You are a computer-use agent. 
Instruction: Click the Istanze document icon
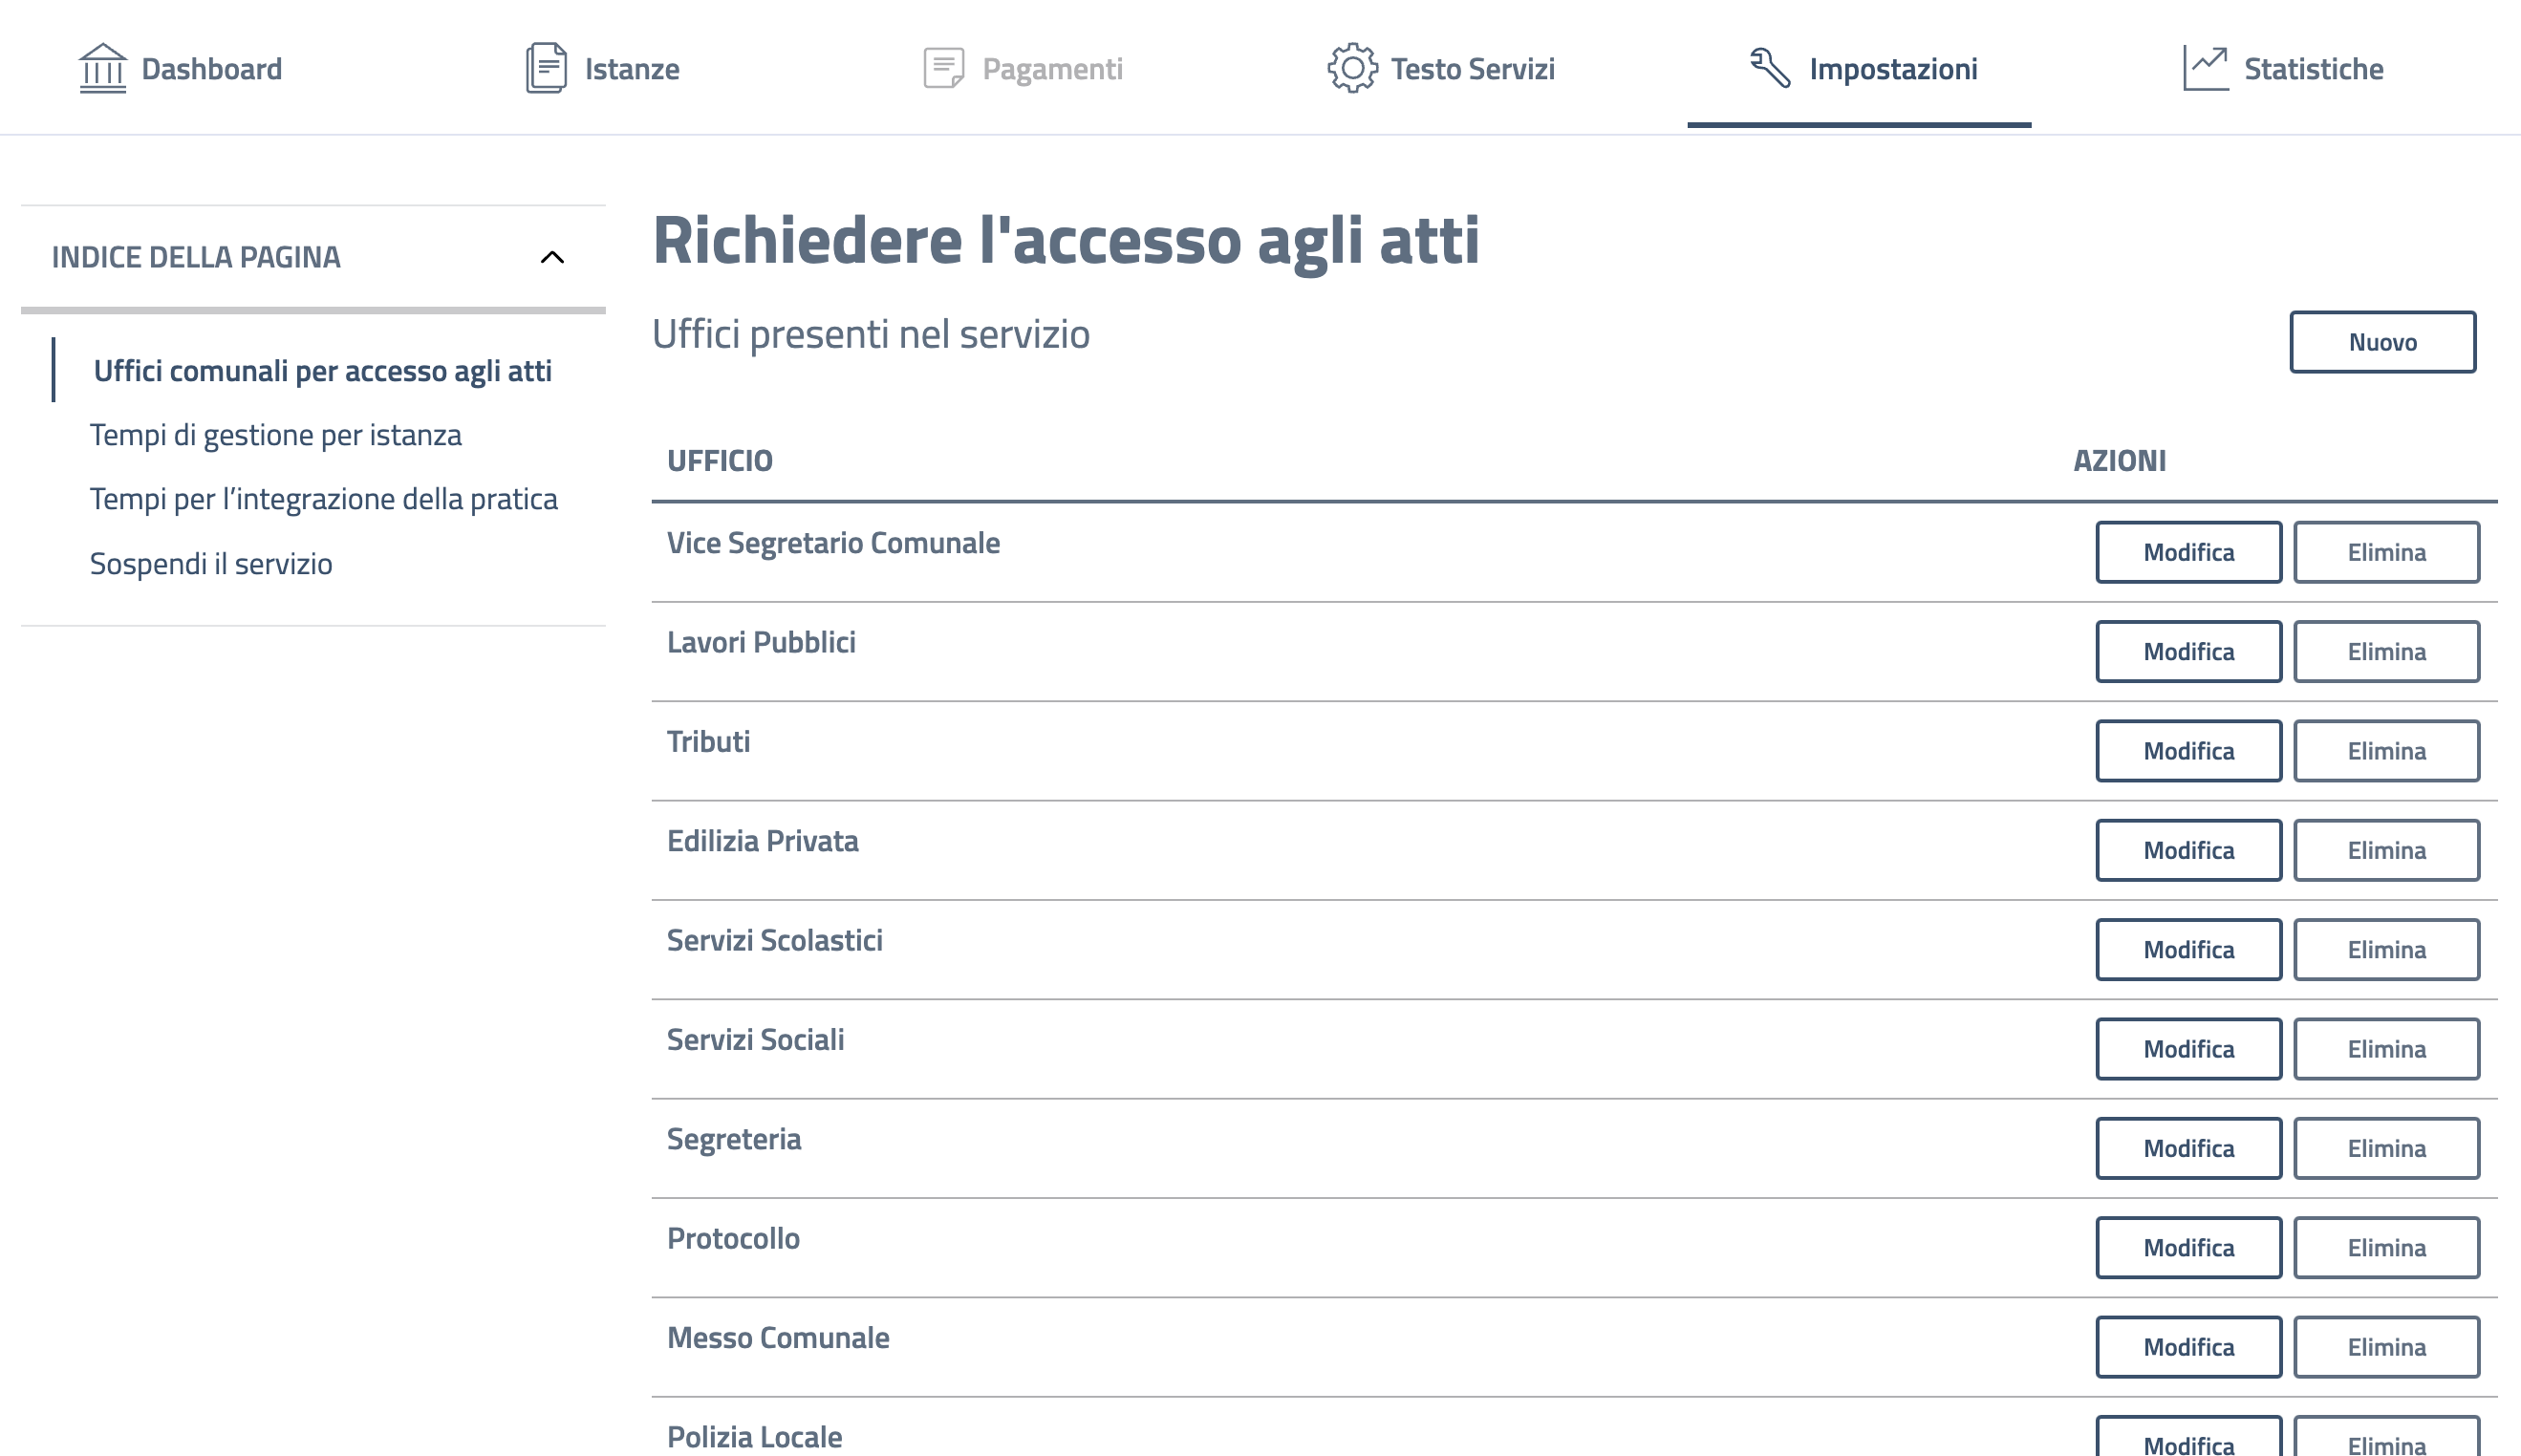click(546, 68)
